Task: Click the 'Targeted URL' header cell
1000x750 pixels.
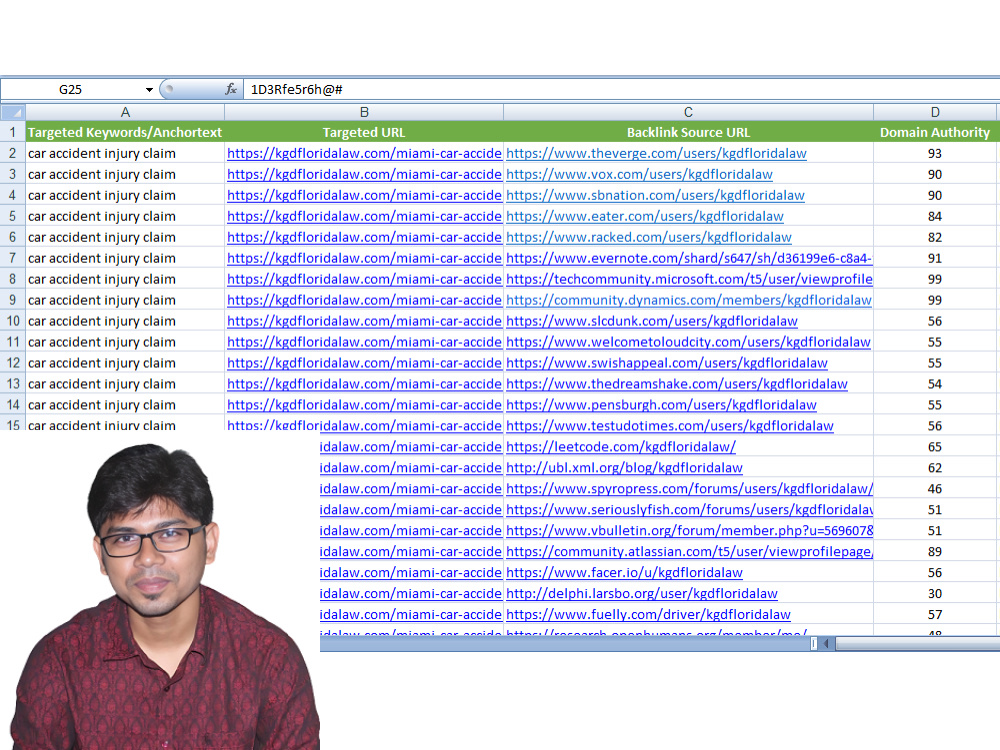Action: pyautogui.click(x=364, y=133)
